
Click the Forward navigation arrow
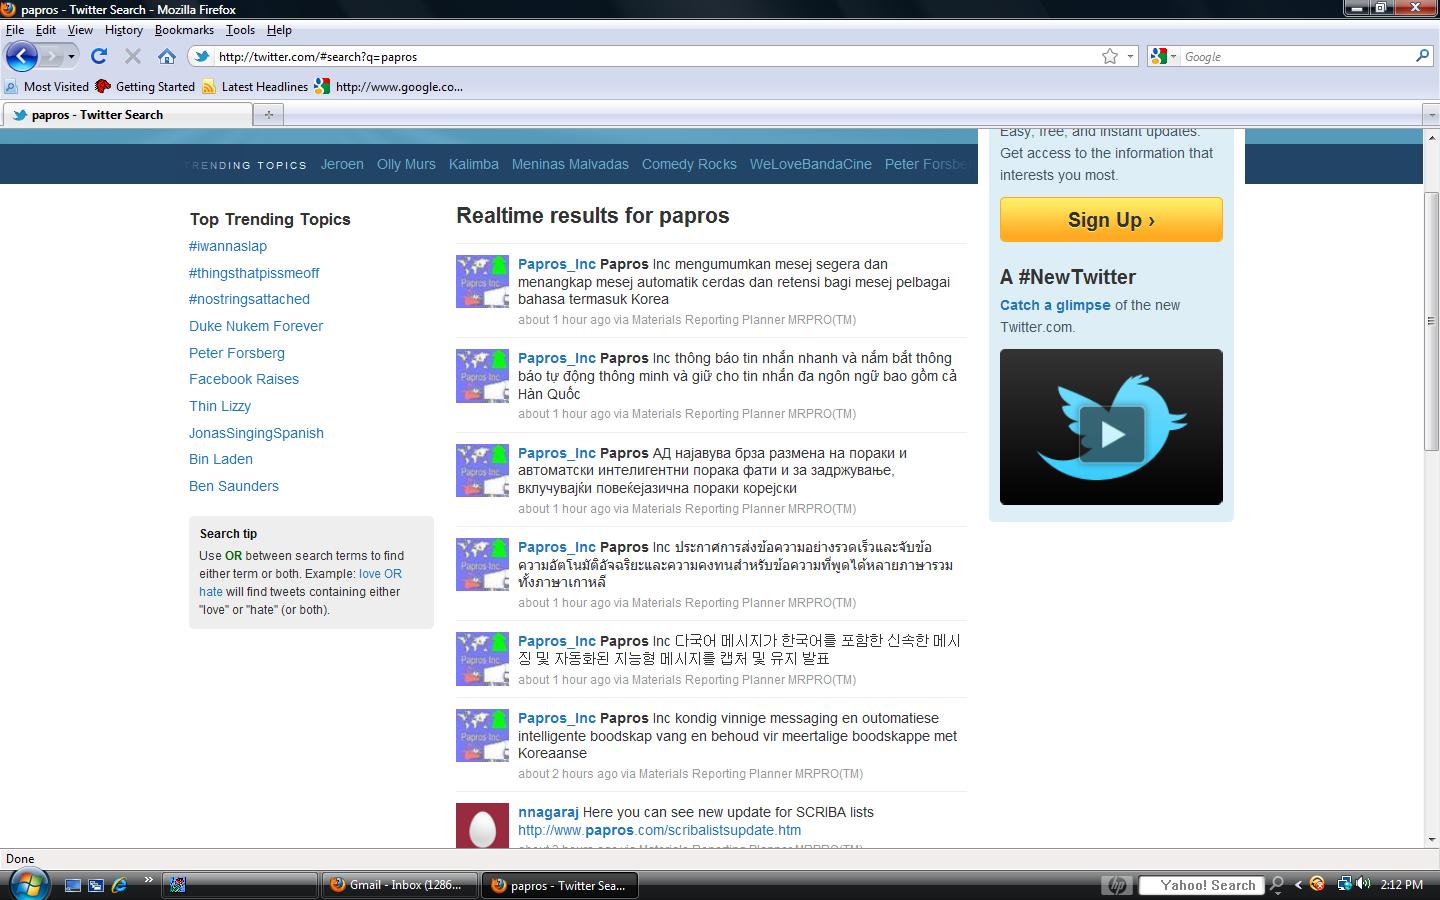tap(52, 57)
